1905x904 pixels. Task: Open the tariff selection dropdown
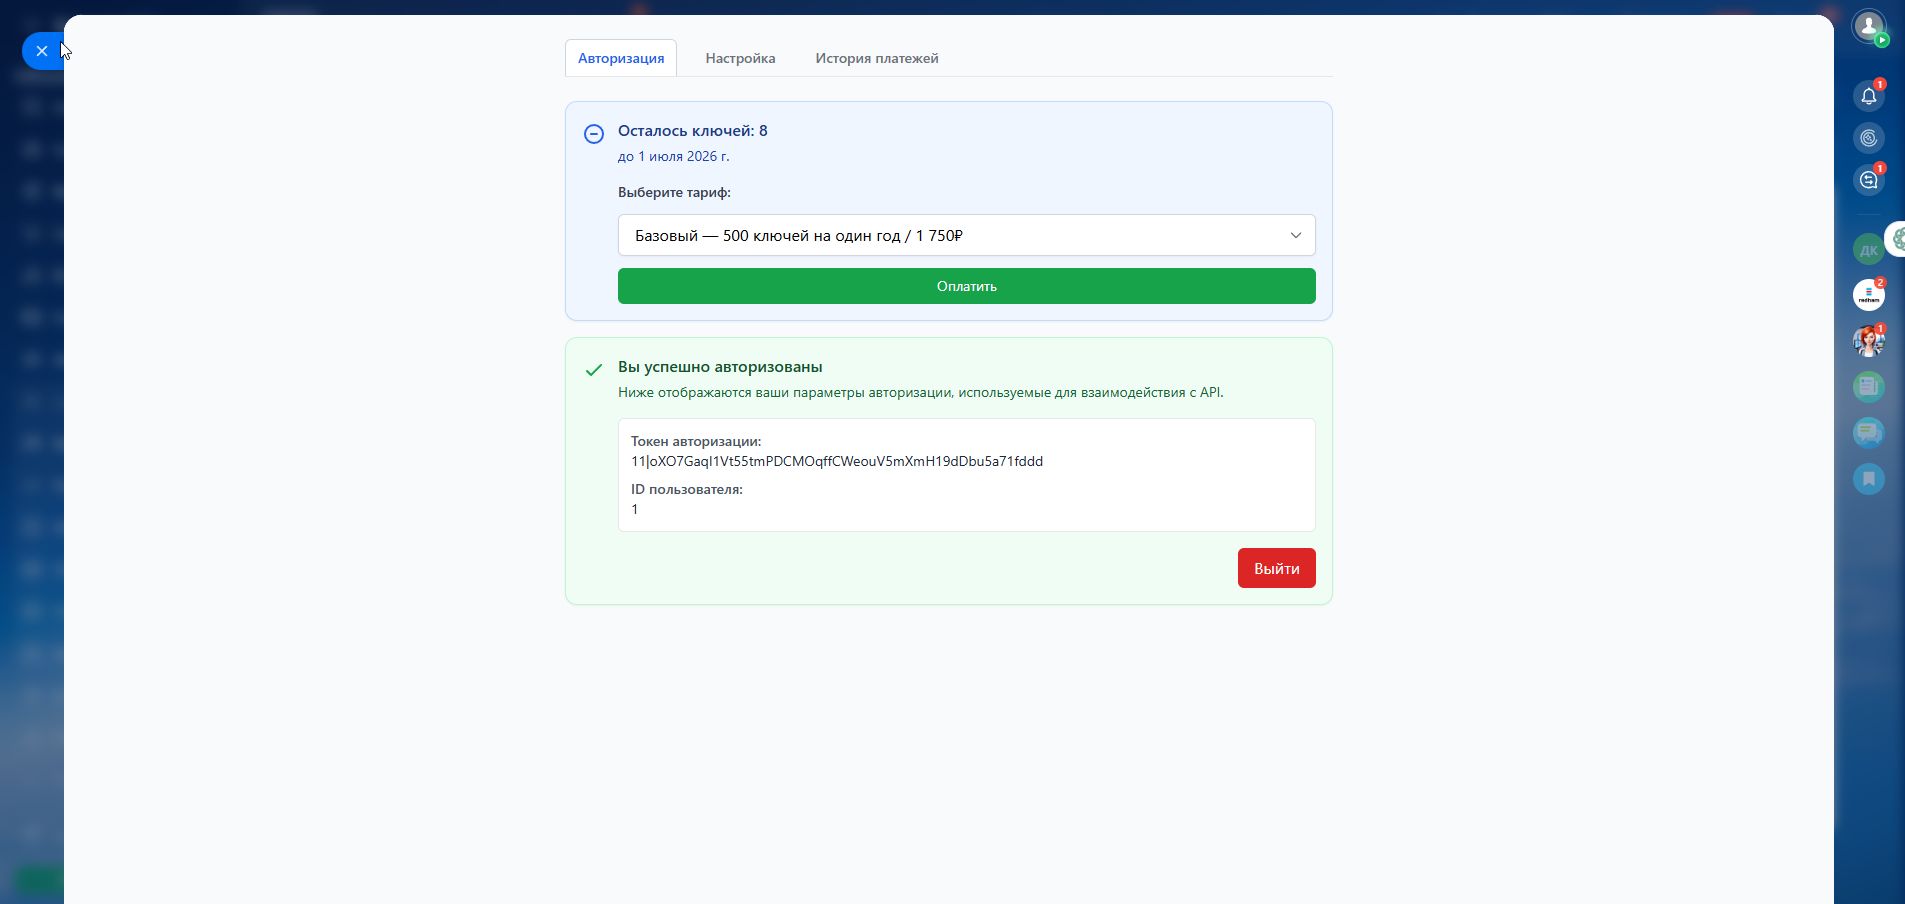(967, 235)
